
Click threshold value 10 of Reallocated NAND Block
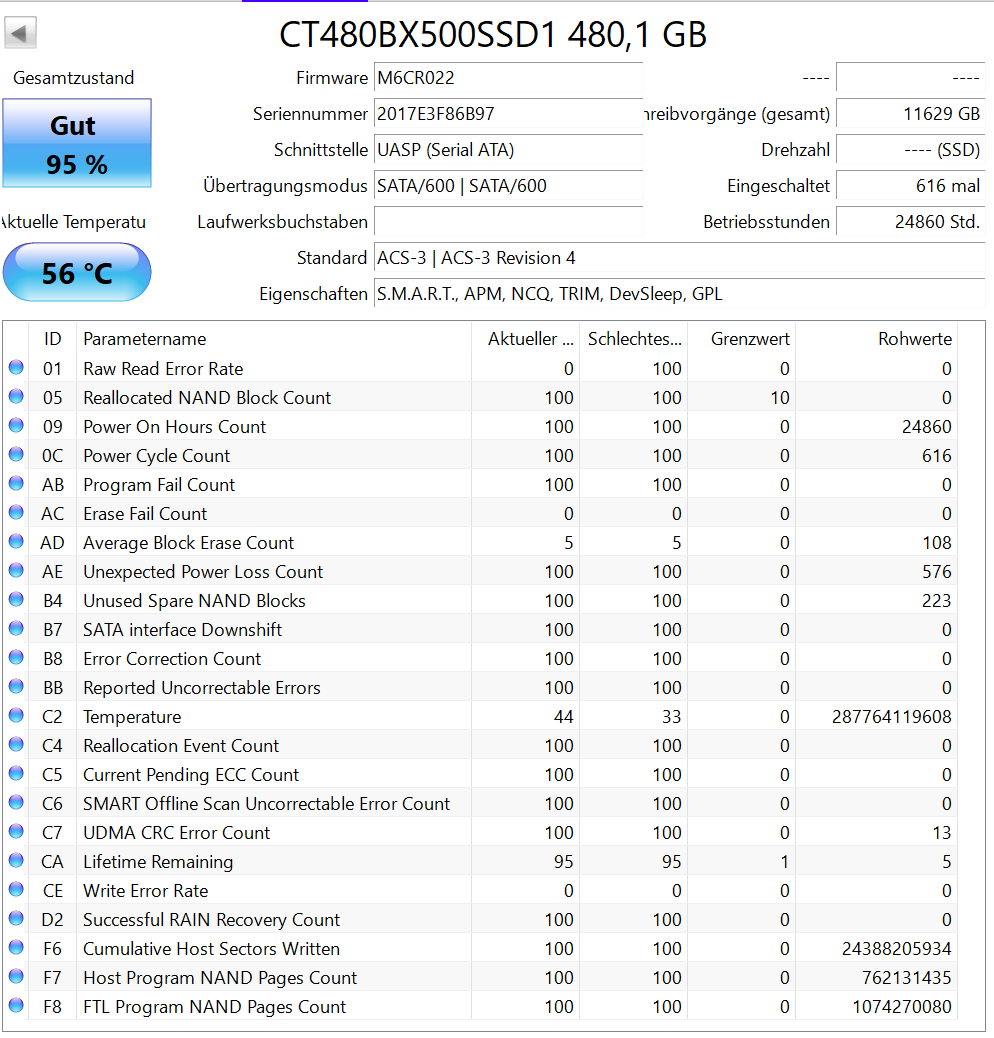[x=780, y=398]
